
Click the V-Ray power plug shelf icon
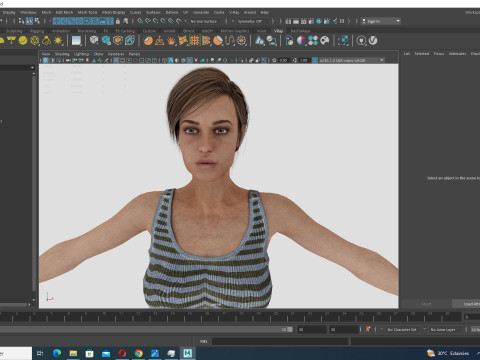tap(361, 41)
